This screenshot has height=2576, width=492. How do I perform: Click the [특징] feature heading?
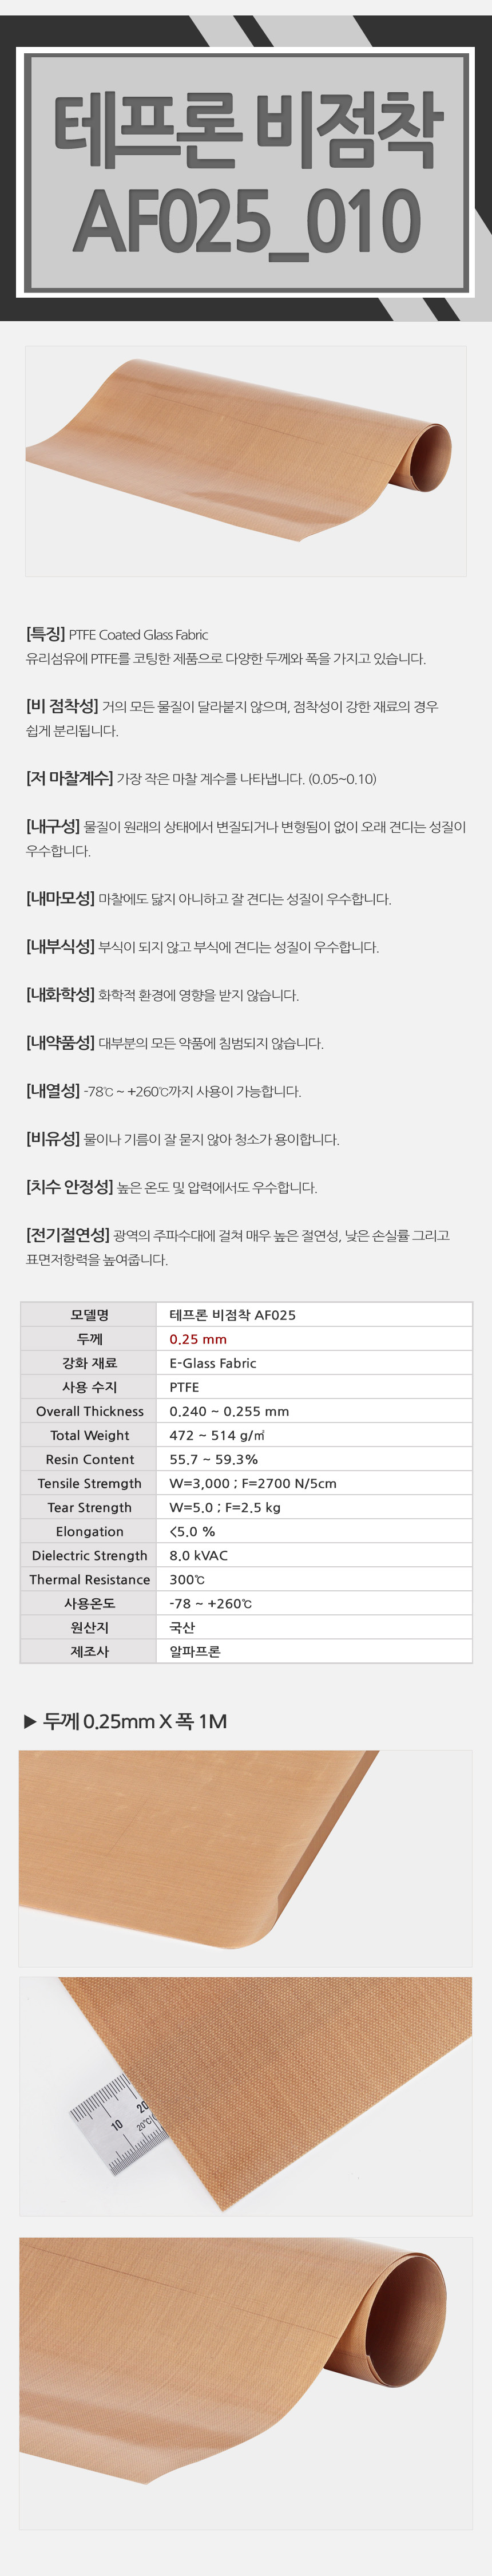tap(45, 634)
